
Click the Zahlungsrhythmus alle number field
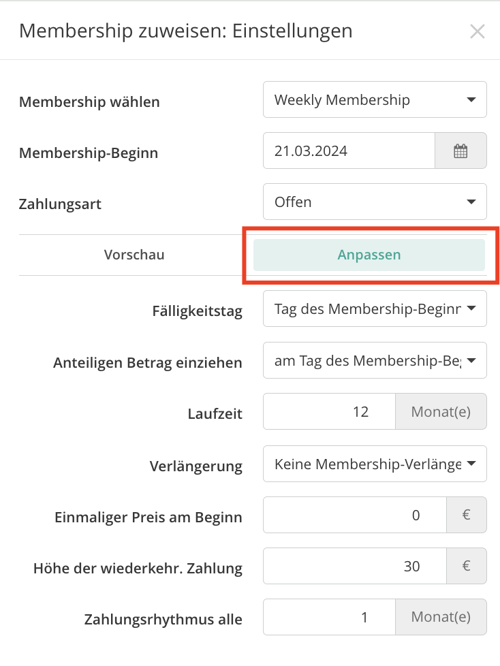pyautogui.click(x=329, y=617)
